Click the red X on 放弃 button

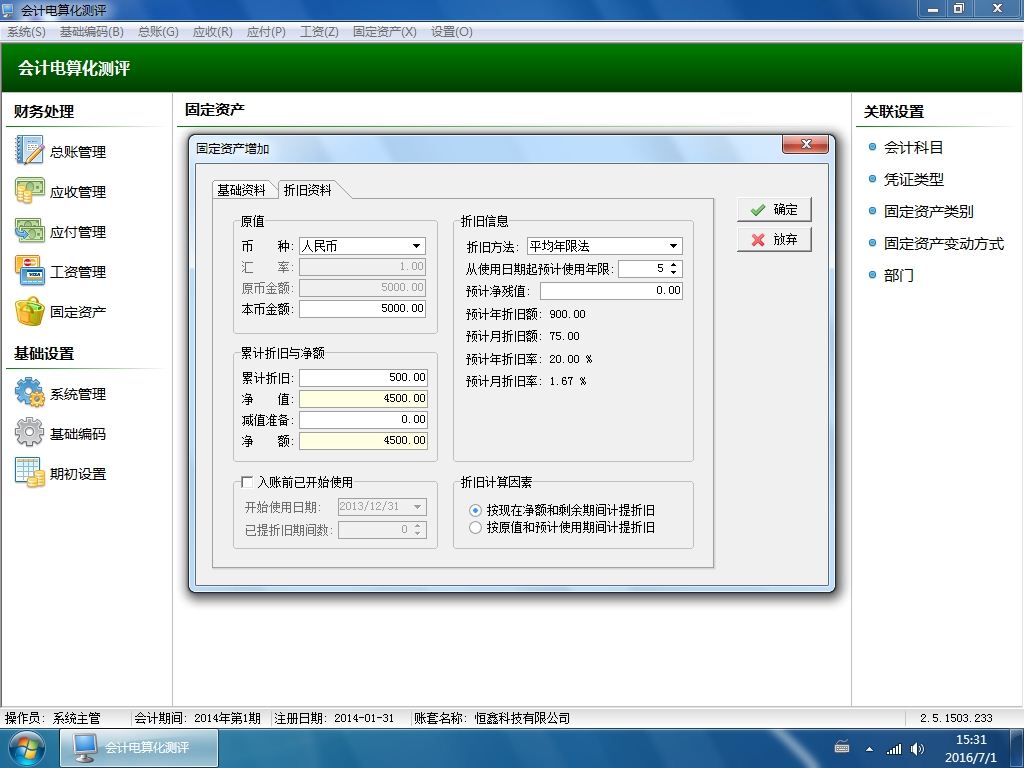pyautogui.click(x=758, y=240)
